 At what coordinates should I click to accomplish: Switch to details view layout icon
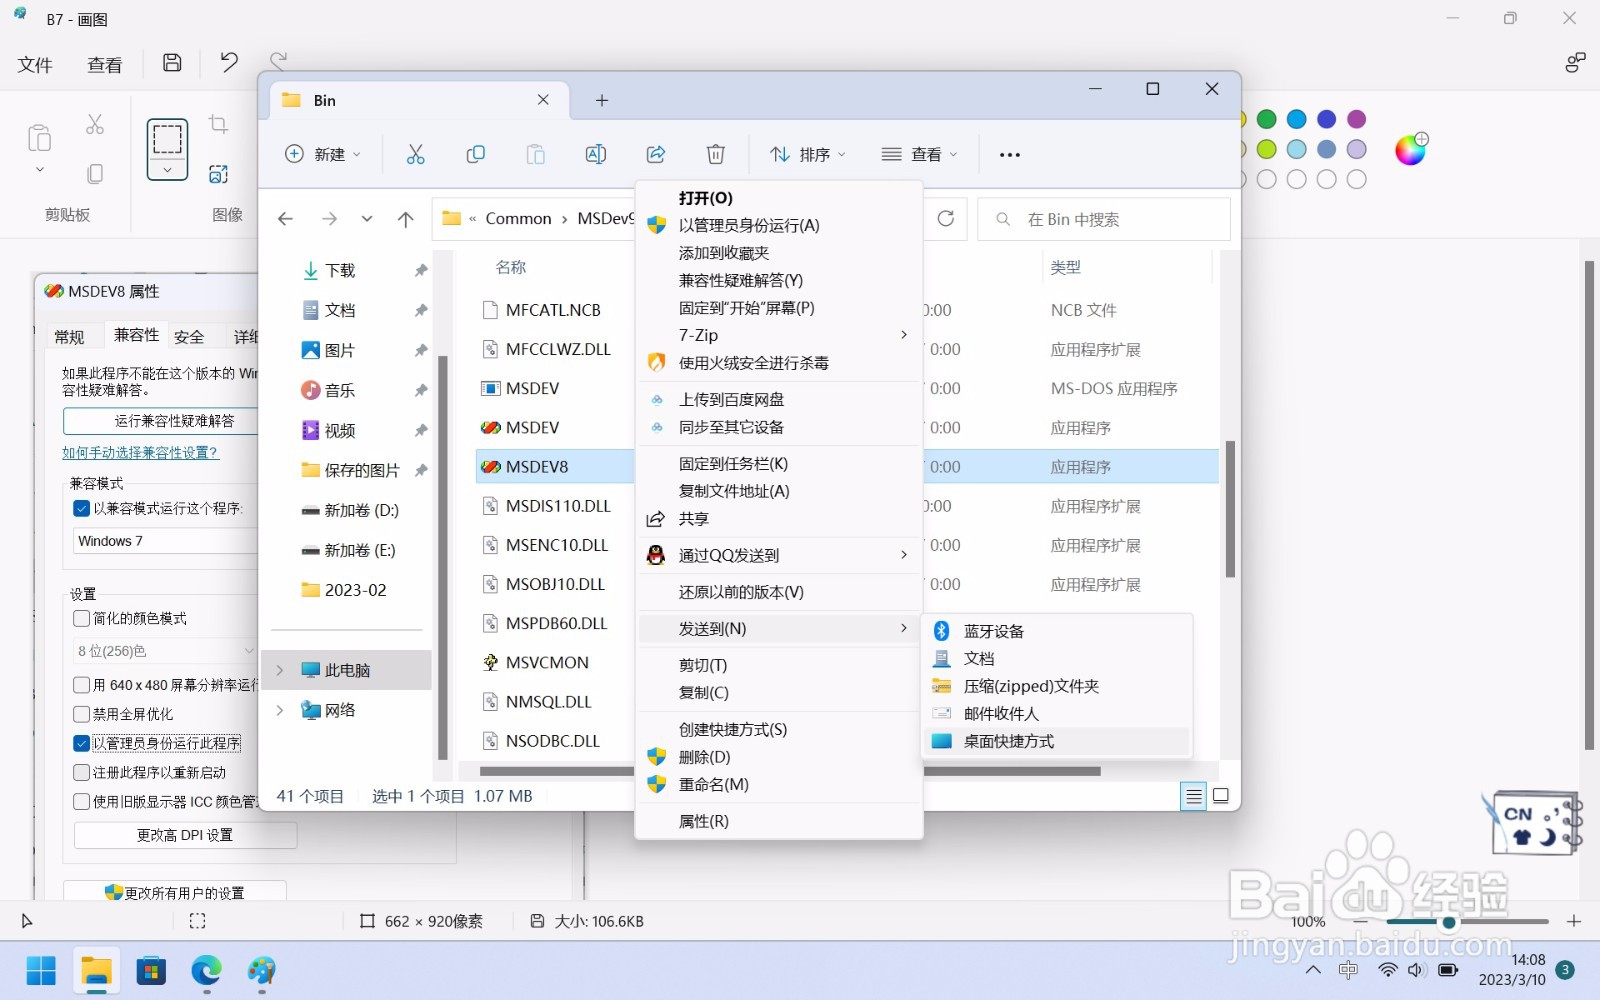(1193, 796)
